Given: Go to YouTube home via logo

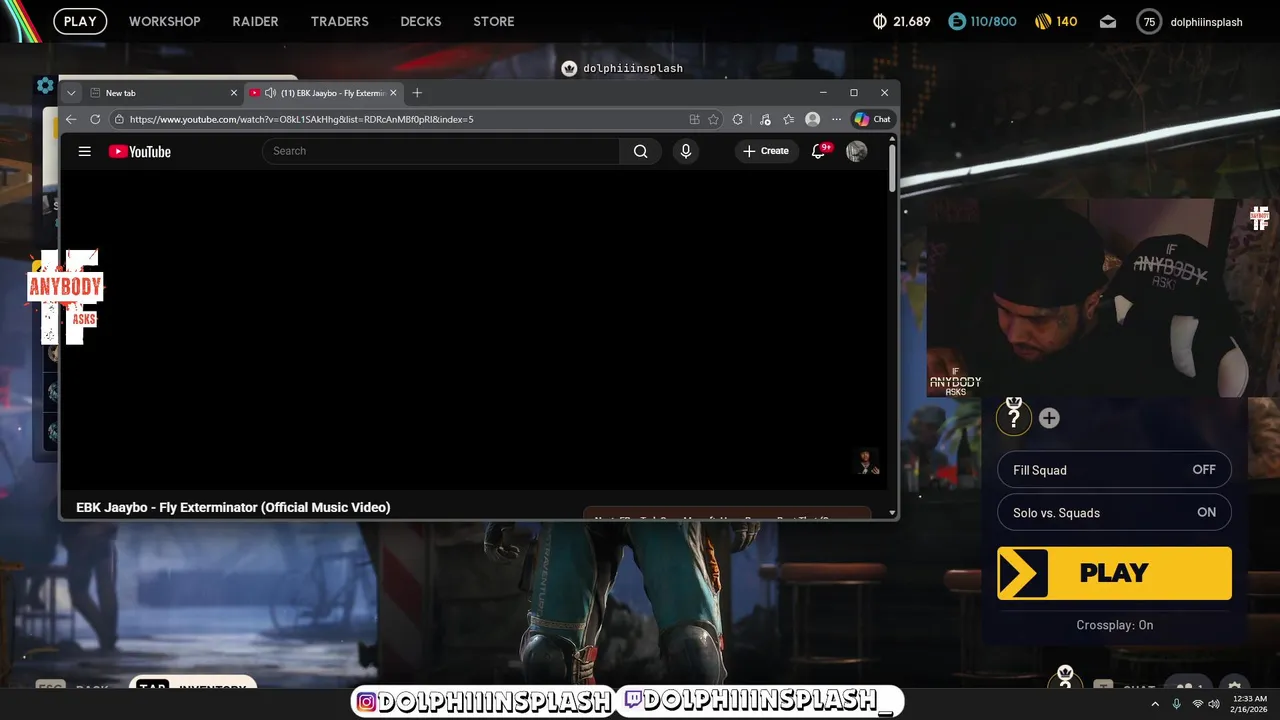Looking at the screenshot, I should point(140,151).
